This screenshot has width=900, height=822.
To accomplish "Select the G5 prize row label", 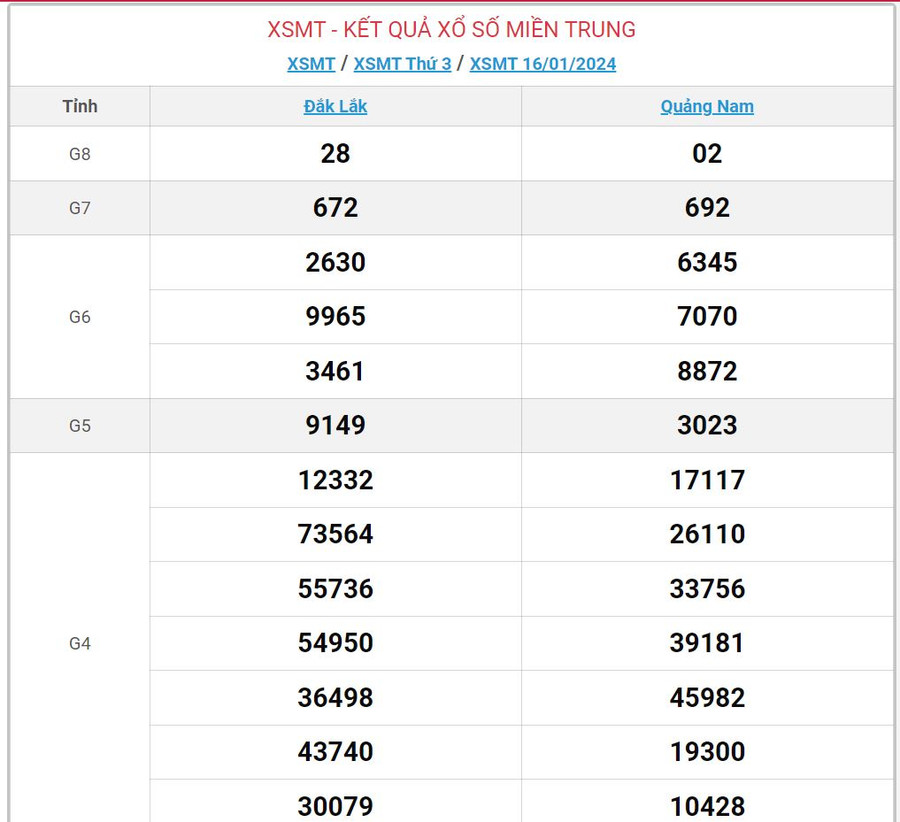I will 80,426.
